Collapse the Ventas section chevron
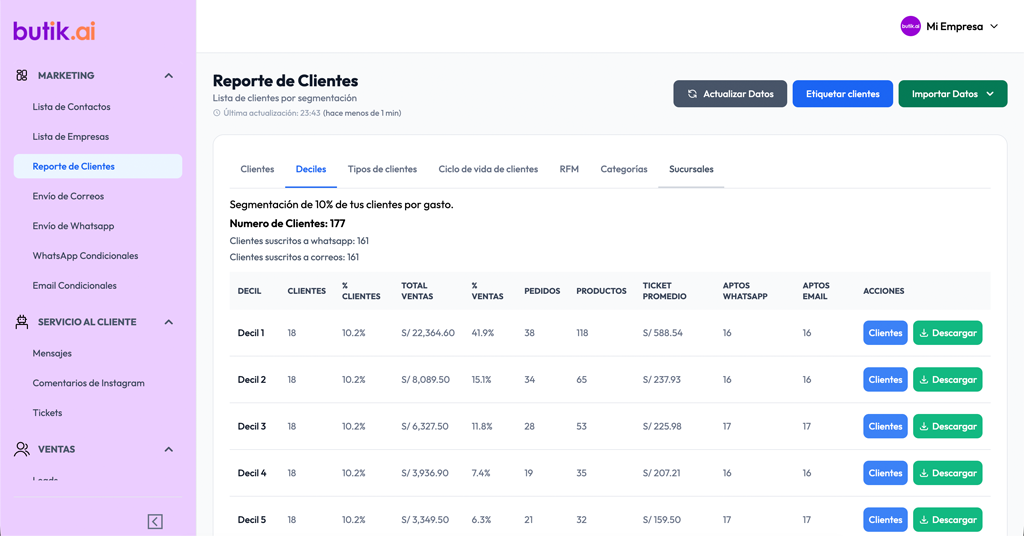The width and height of the screenshot is (1024, 536). tap(168, 449)
